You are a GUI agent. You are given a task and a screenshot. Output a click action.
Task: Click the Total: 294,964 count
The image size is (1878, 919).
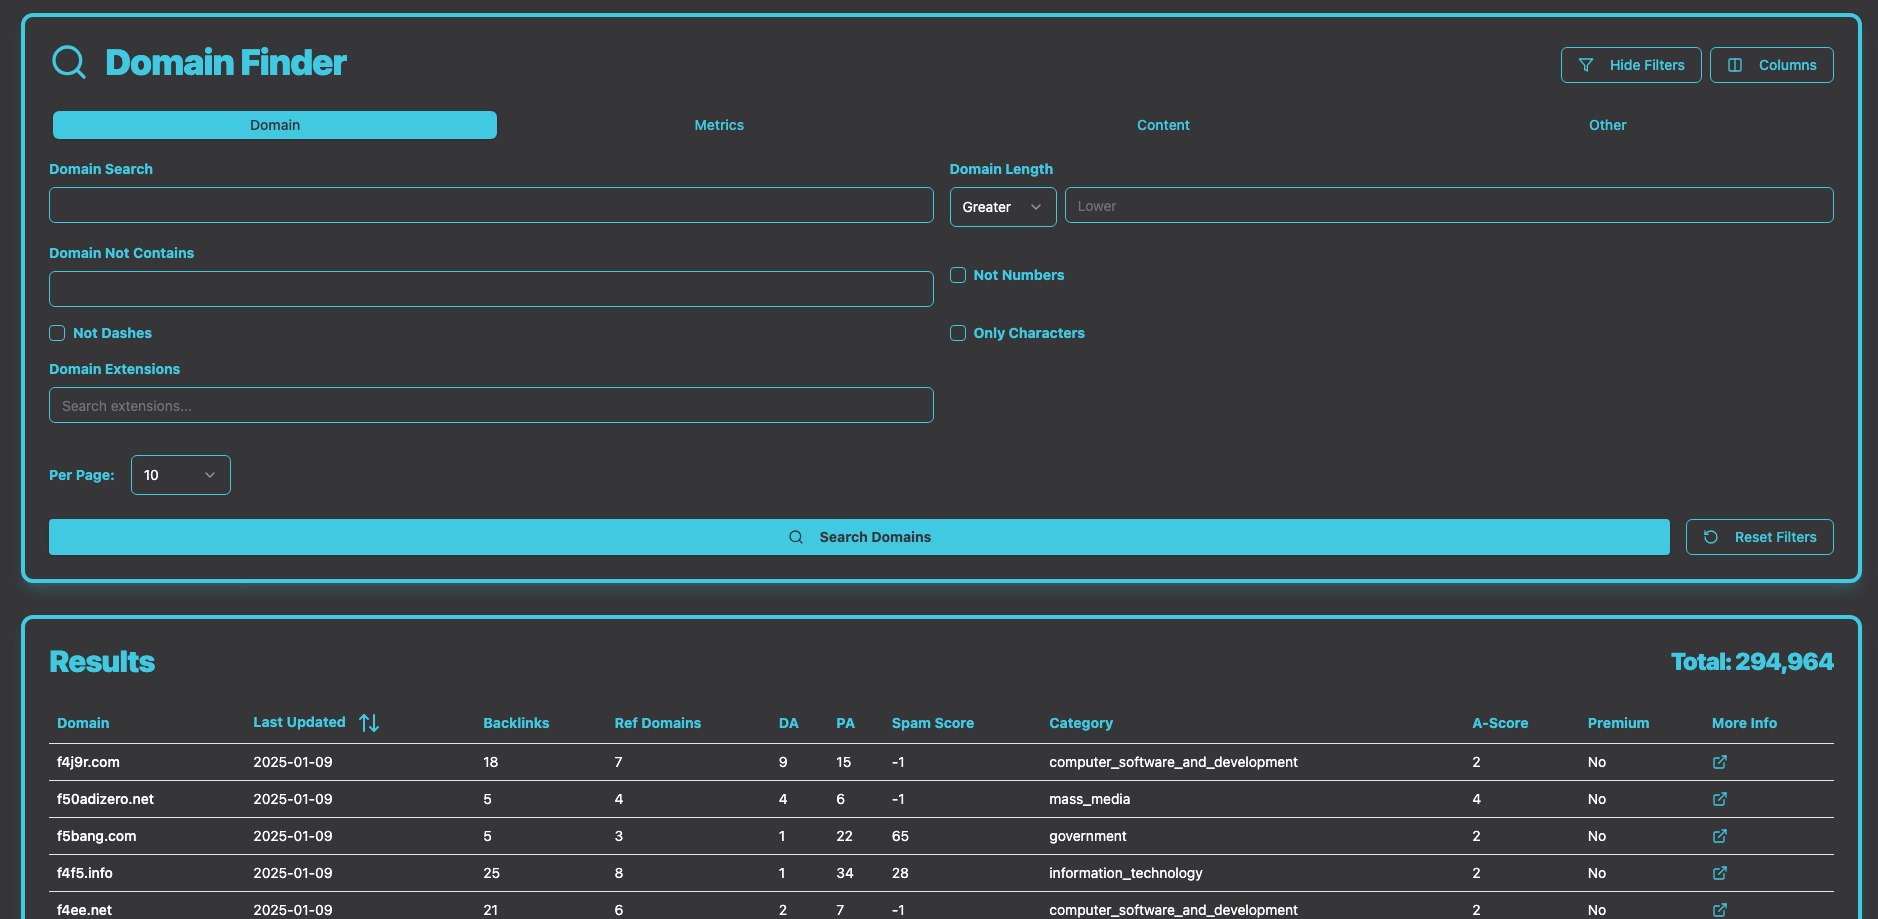pyautogui.click(x=1752, y=661)
